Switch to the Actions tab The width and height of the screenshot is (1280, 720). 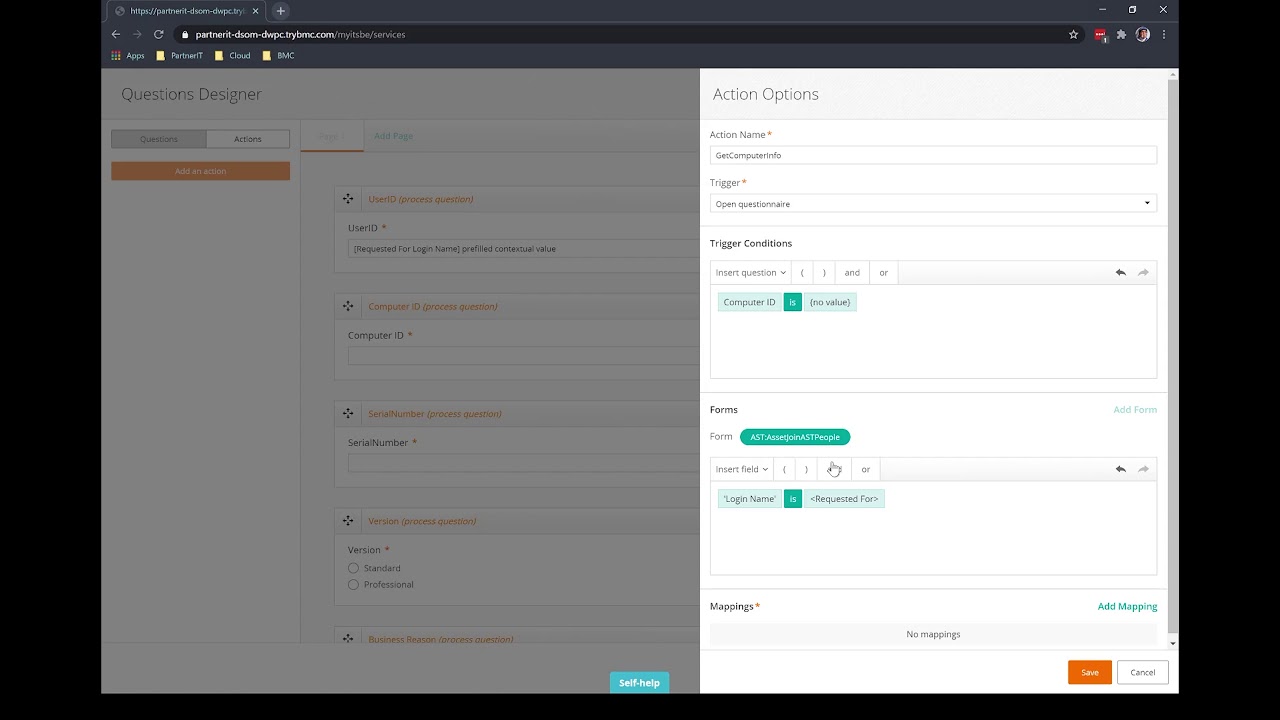[248, 139]
